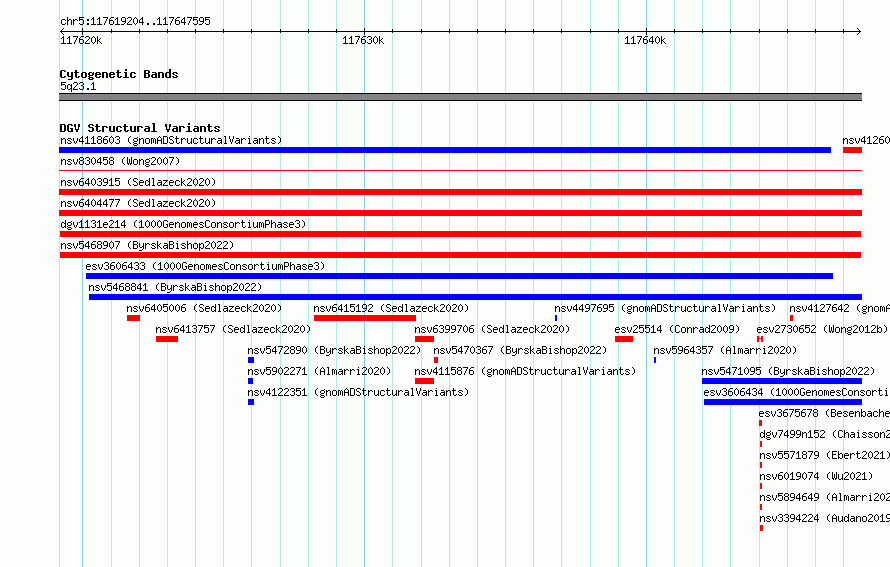
Task: Click nsv5470367 (ByrskaBishop2022) label
Action: [x=520, y=350]
